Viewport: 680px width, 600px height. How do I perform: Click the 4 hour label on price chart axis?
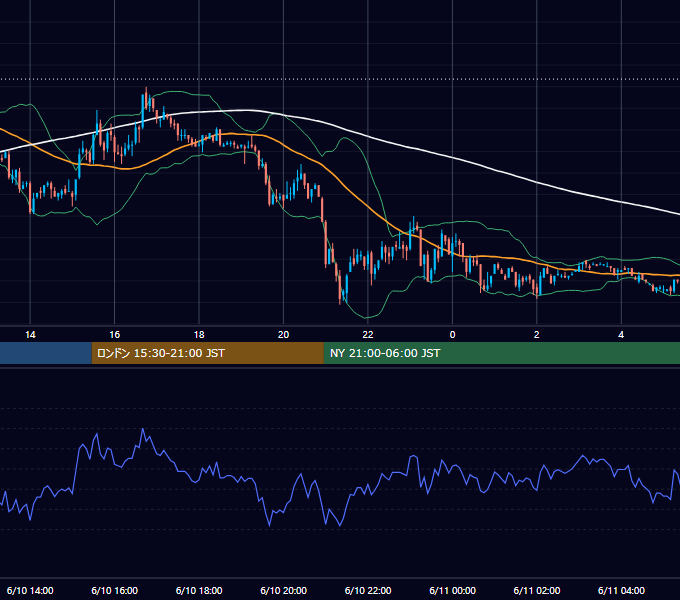621,335
